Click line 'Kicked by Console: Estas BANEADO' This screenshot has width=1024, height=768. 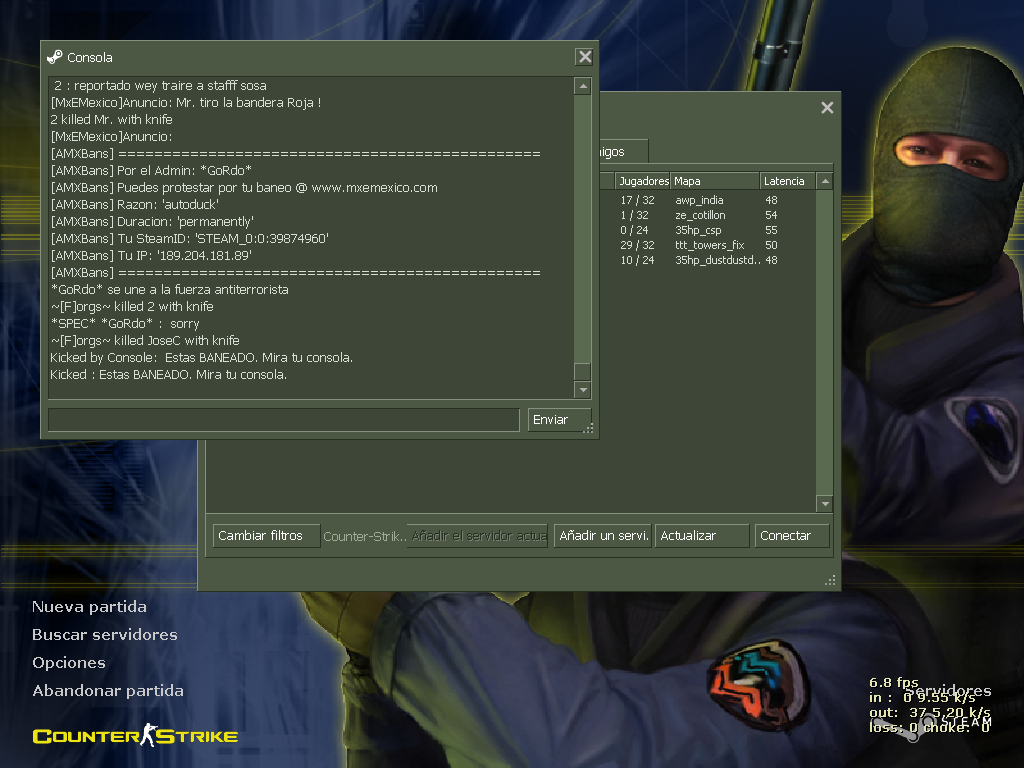(201, 358)
